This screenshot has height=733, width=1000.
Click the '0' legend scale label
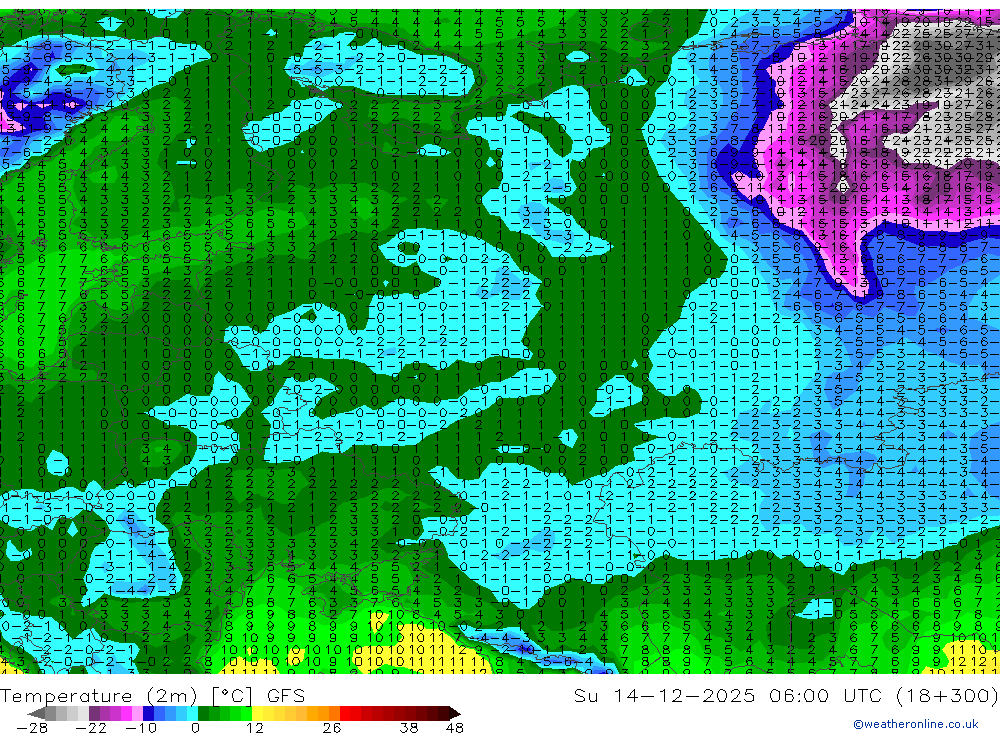(196, 728)
